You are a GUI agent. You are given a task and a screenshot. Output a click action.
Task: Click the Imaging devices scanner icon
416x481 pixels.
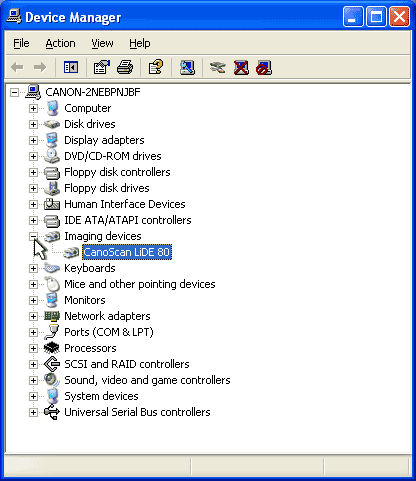click(x=52, y=236)
